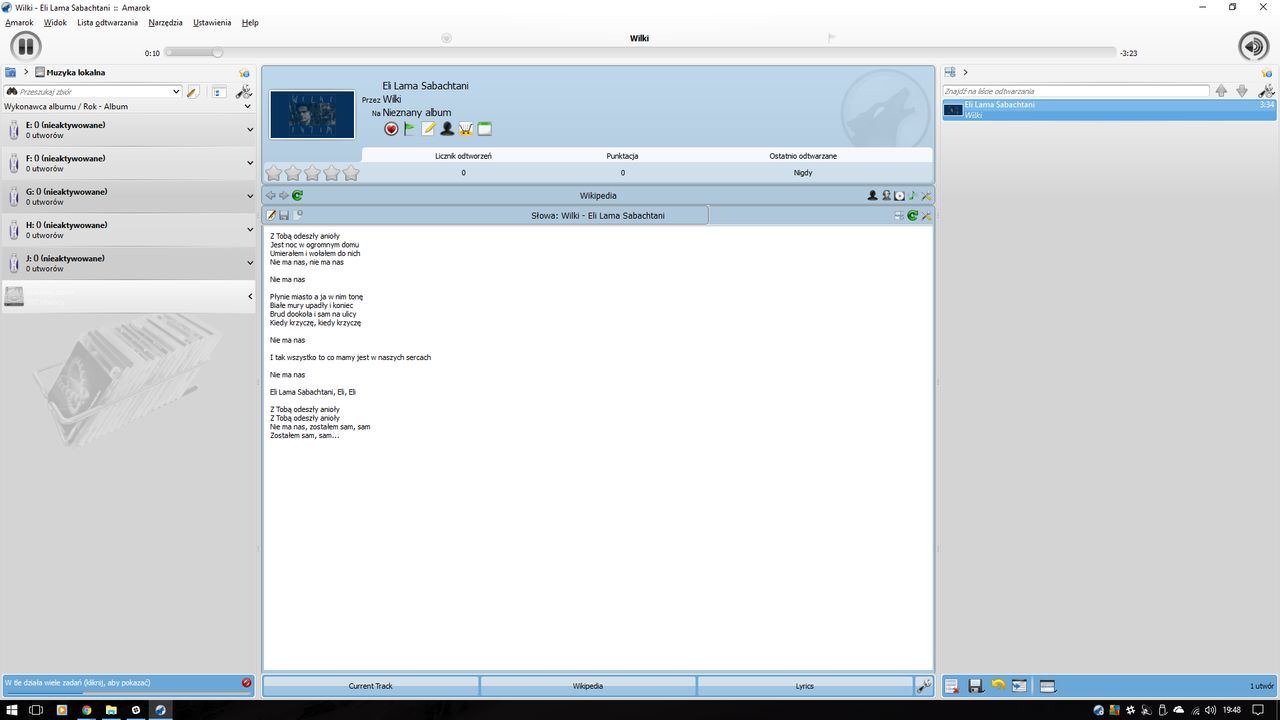Select Eli Lama Sabachtani playlist entry

point(1109,110)
